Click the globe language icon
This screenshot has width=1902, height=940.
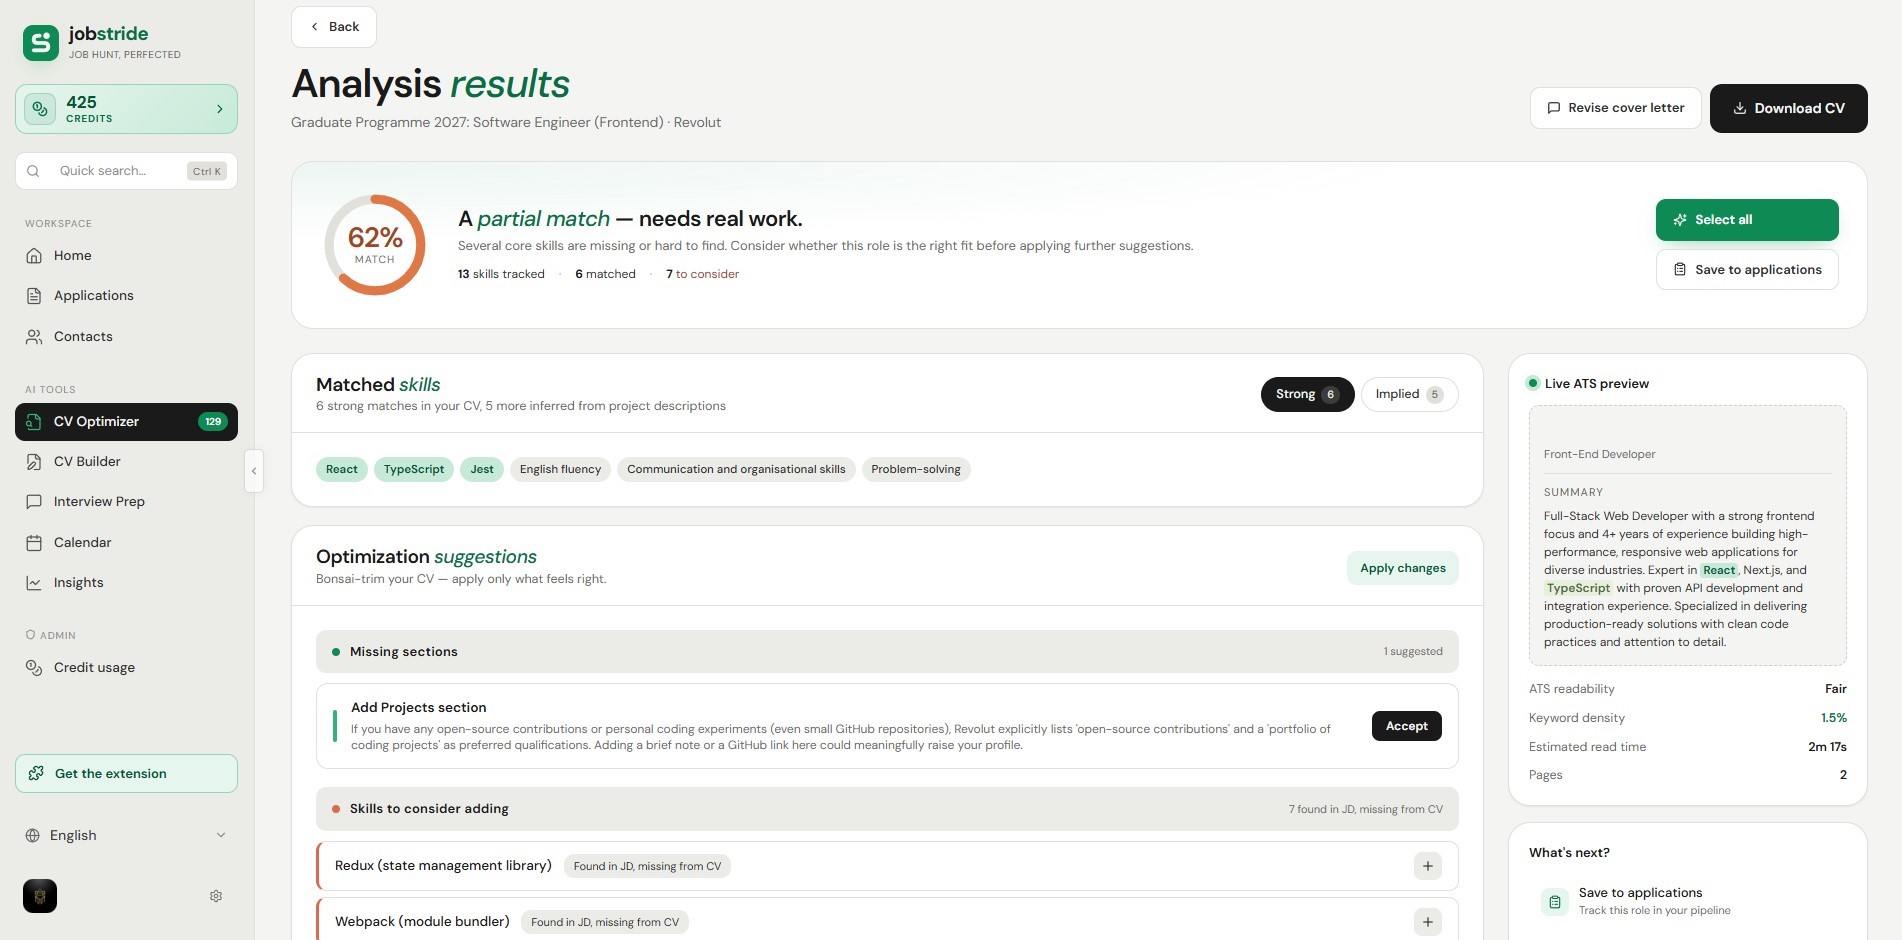(33, 836)
